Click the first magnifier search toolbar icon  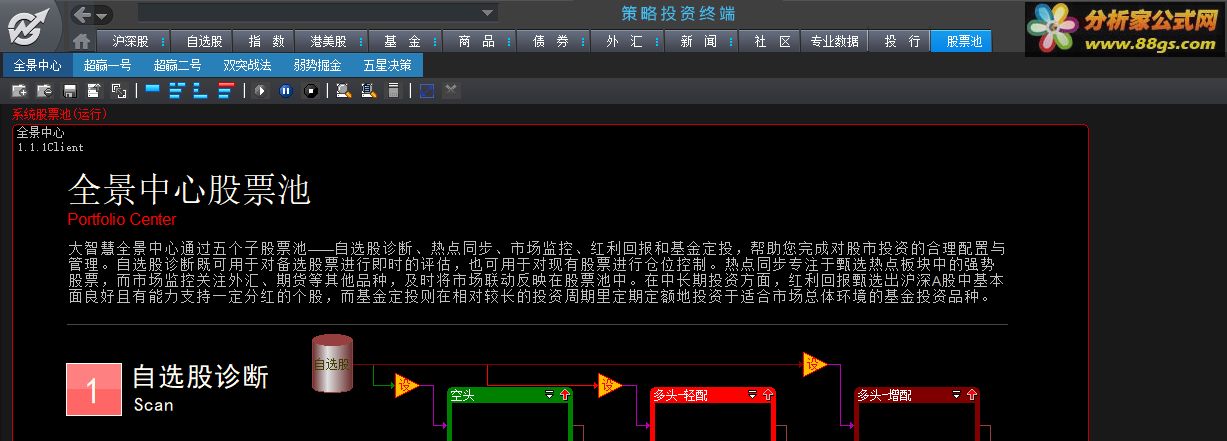tap(344, 90)
